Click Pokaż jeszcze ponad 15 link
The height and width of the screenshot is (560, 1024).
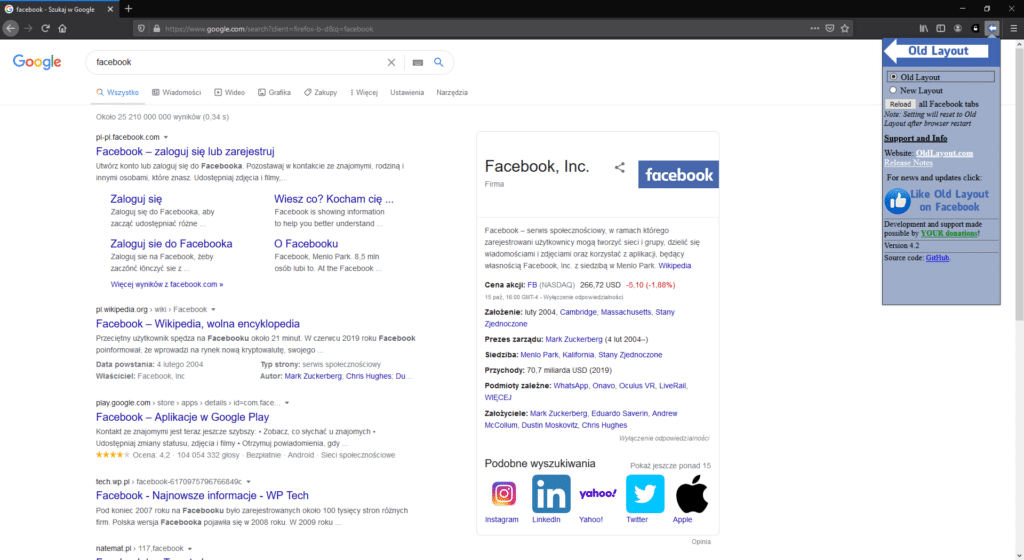pyautogui.click(x=670, y=466)
